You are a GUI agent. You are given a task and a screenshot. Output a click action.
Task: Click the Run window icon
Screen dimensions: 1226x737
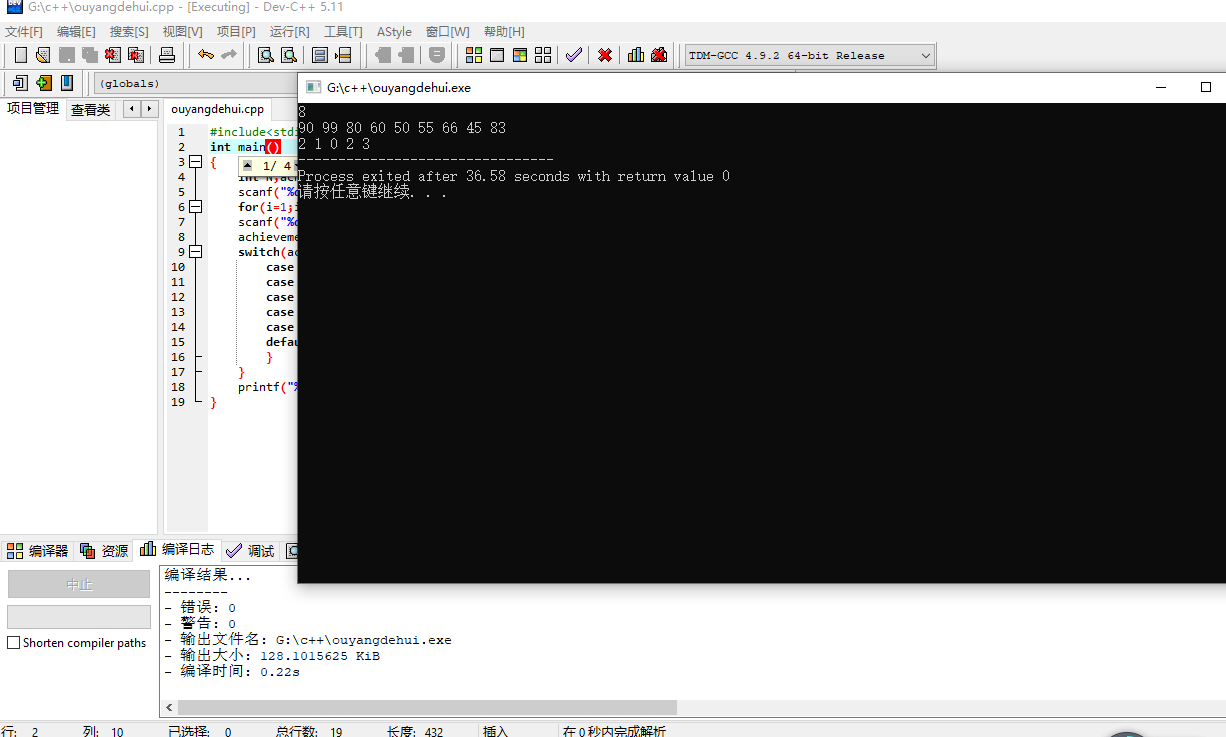point(497,55)
